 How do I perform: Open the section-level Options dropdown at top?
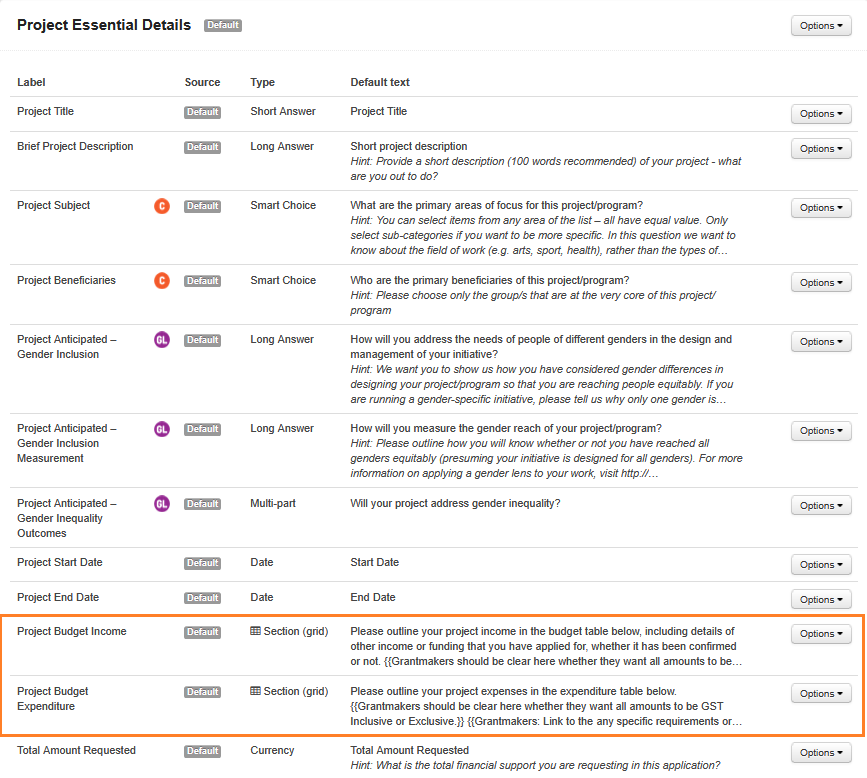(x=821, y=26)
